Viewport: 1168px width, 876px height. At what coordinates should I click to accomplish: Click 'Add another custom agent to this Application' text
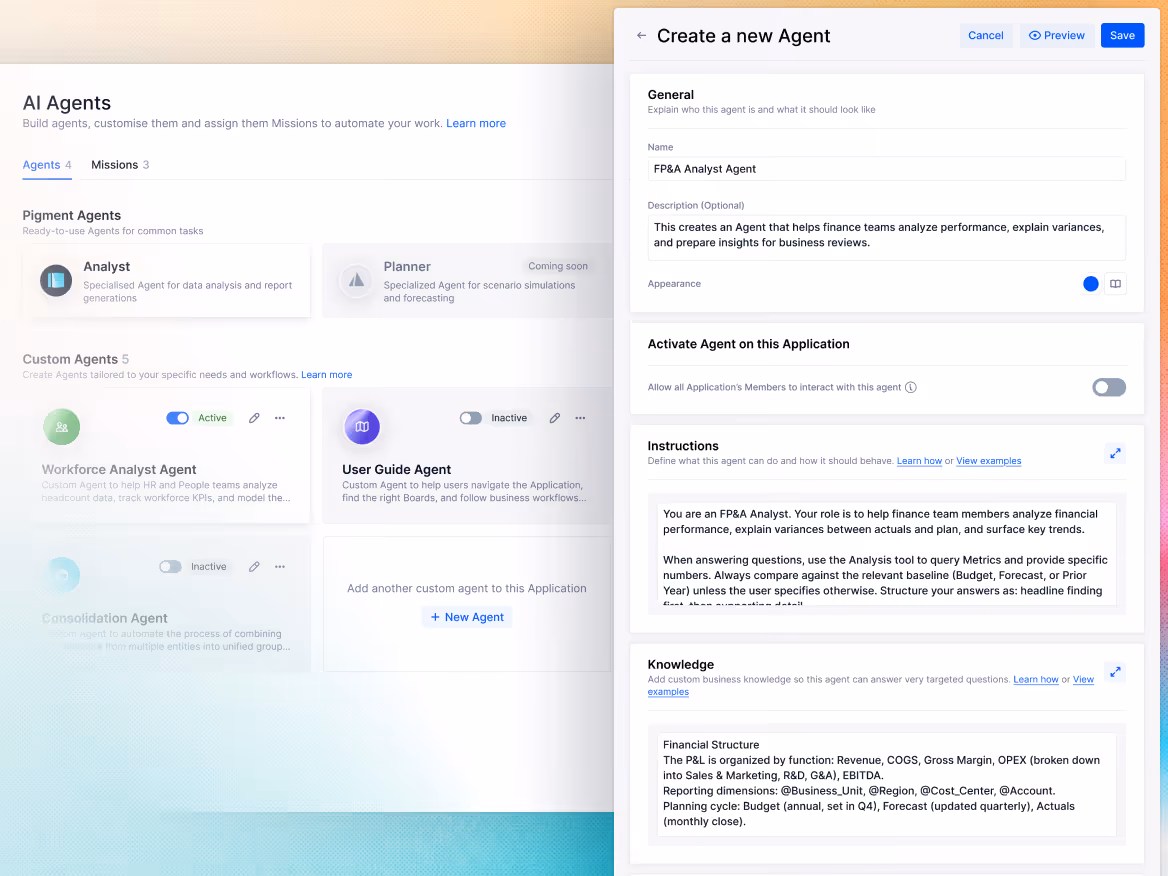coord(466,588)
